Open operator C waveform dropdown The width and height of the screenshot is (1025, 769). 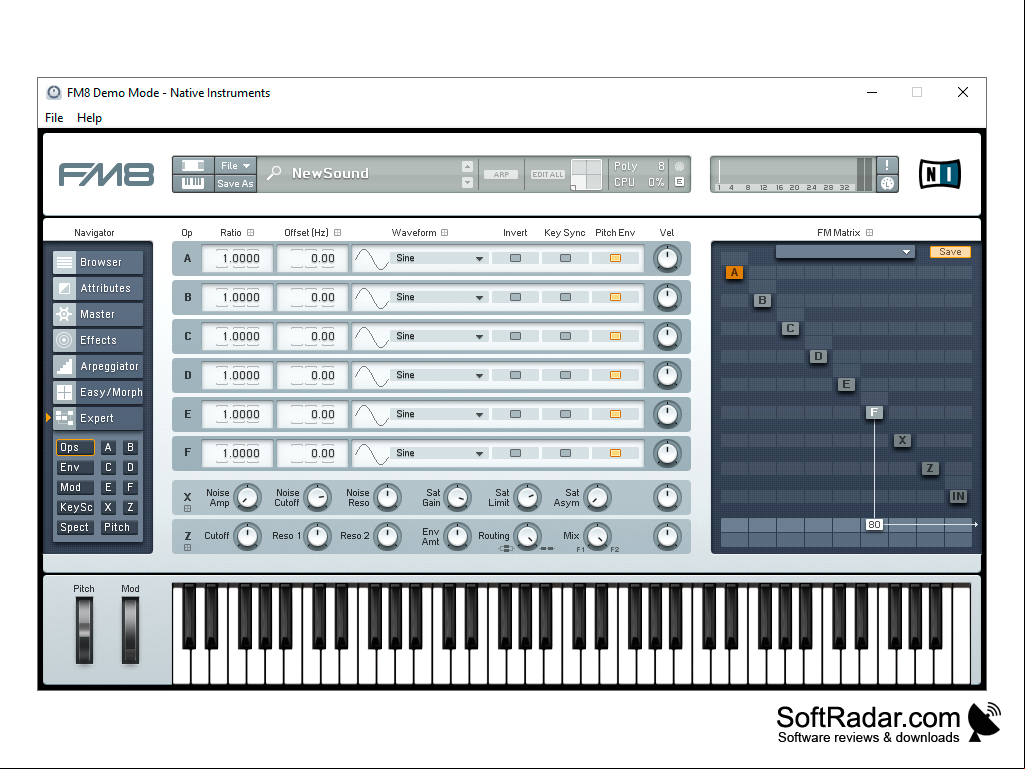[439, 336]
